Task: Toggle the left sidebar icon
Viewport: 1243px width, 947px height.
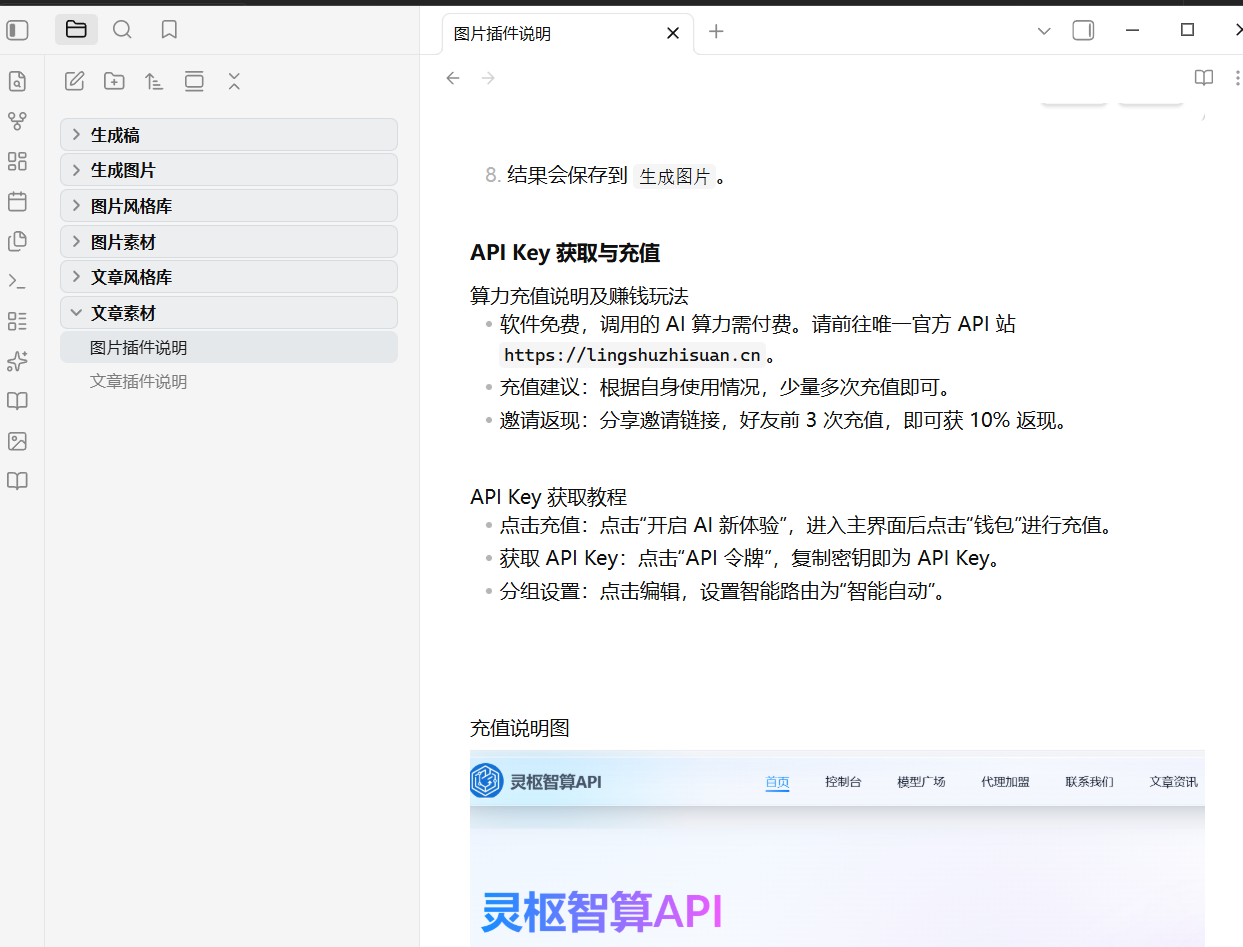Action: click(17, 30)
